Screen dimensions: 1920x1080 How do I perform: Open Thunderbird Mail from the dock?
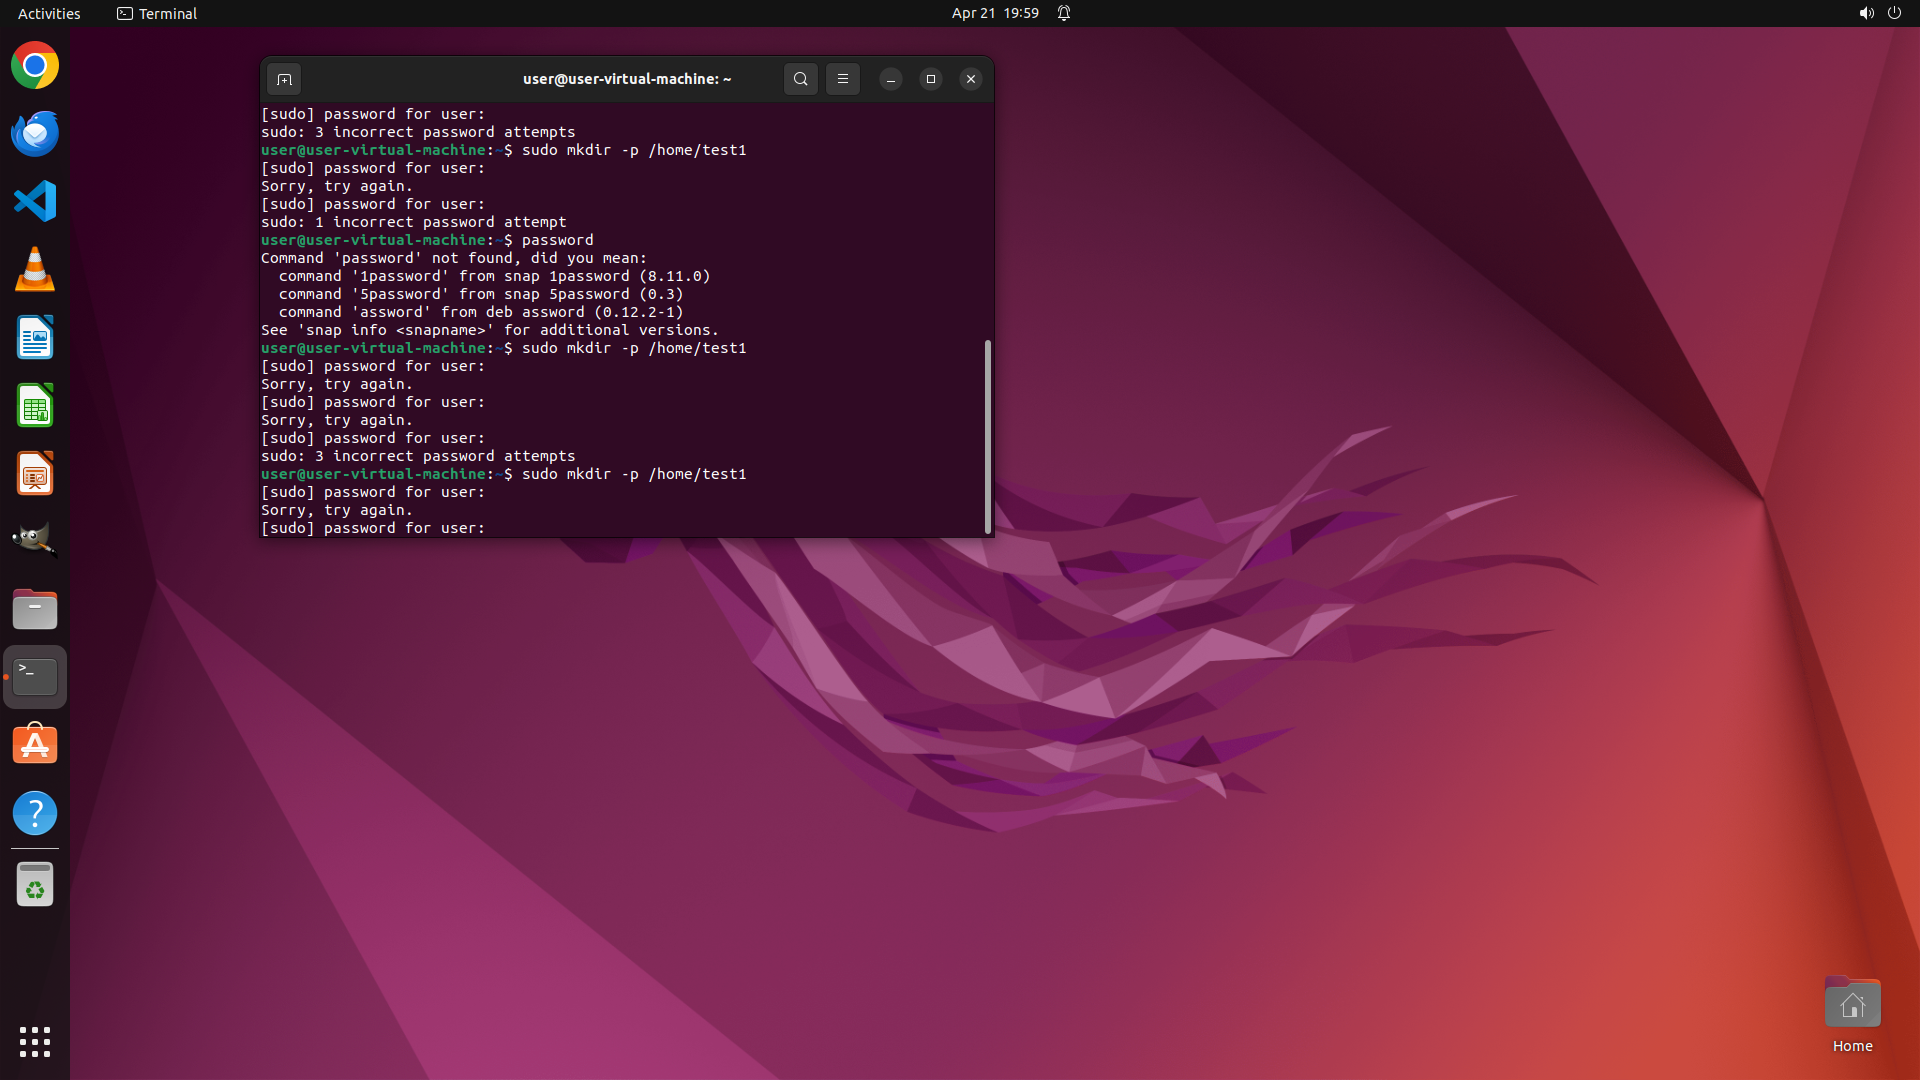point(35,134)
